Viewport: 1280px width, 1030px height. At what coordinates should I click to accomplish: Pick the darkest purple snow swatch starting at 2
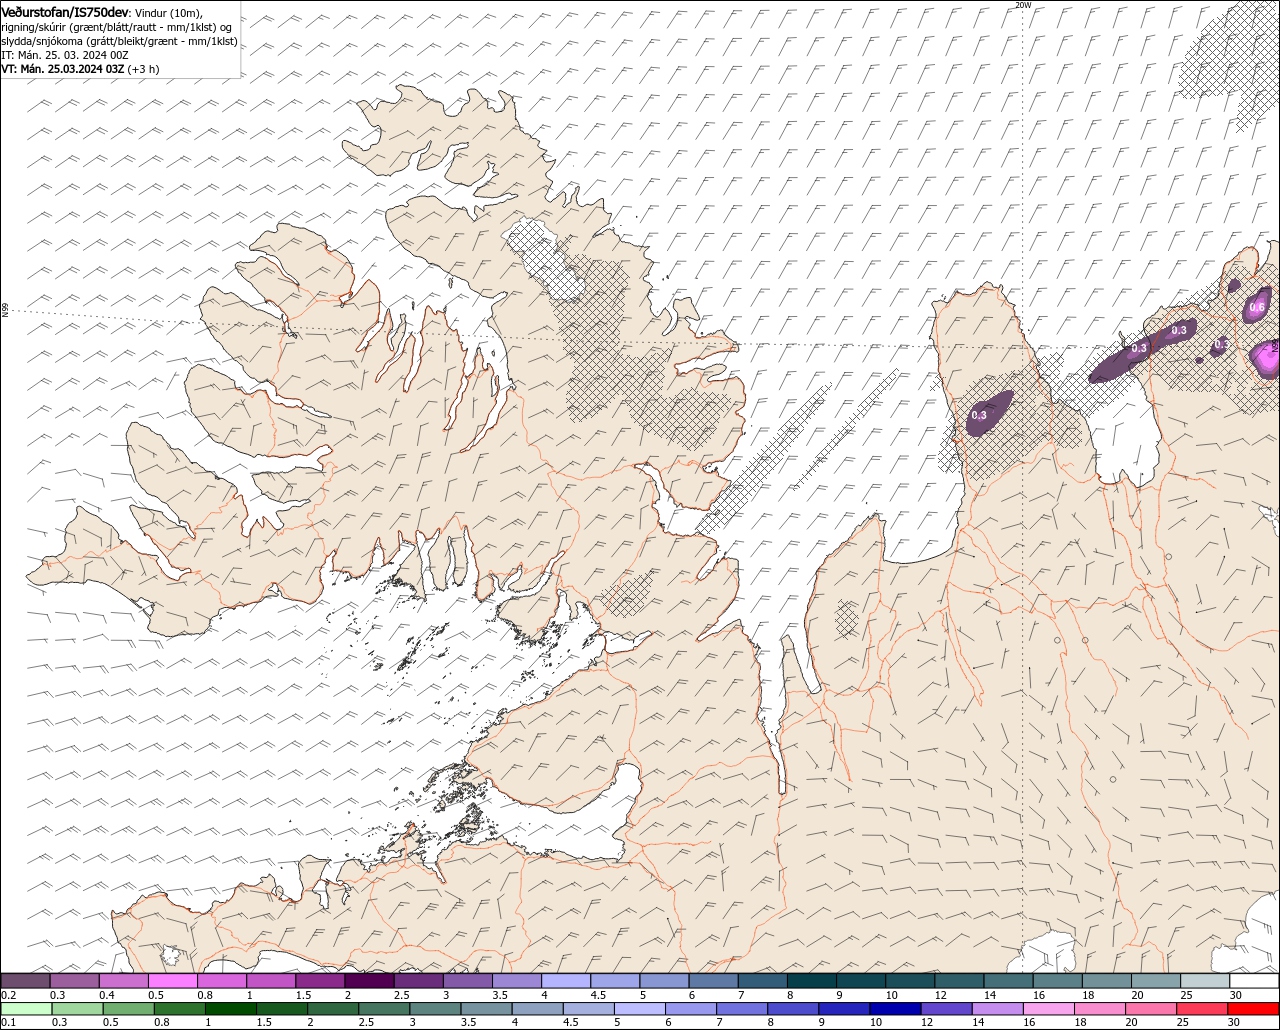tap(369, 981)
